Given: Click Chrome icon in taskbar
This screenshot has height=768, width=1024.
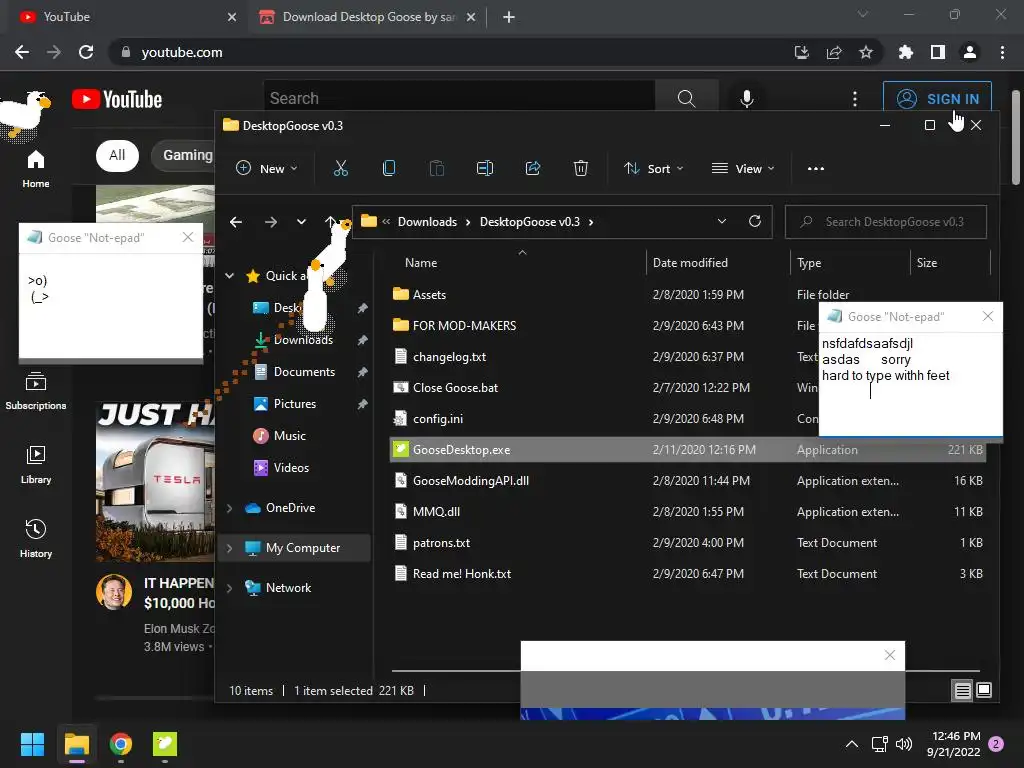Looking at the screenshot, I should click(121, 744).
